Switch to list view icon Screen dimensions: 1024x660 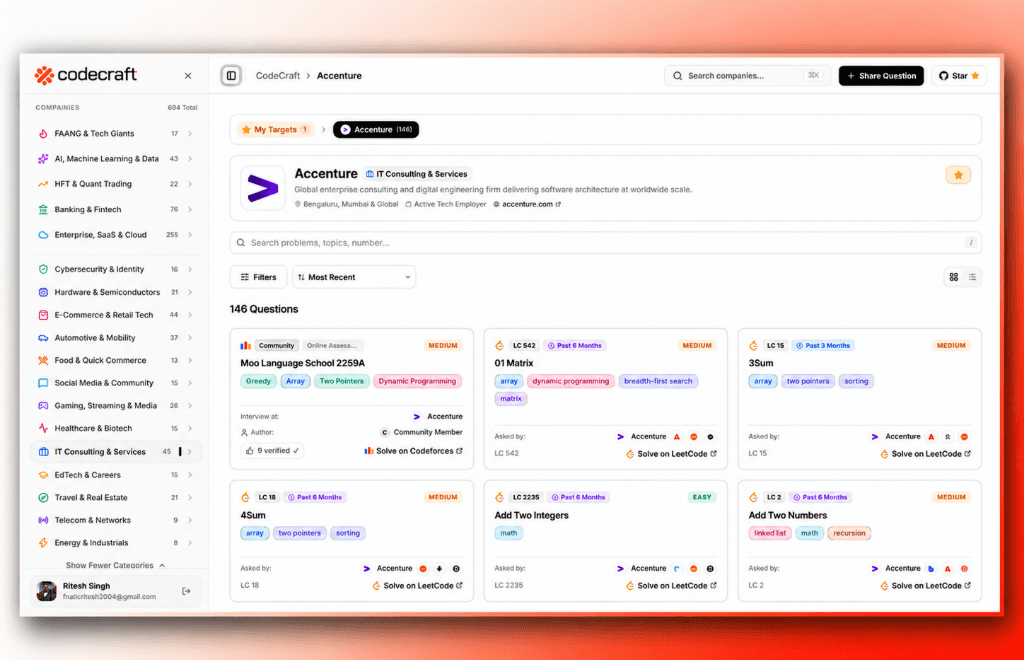[972, 277]
